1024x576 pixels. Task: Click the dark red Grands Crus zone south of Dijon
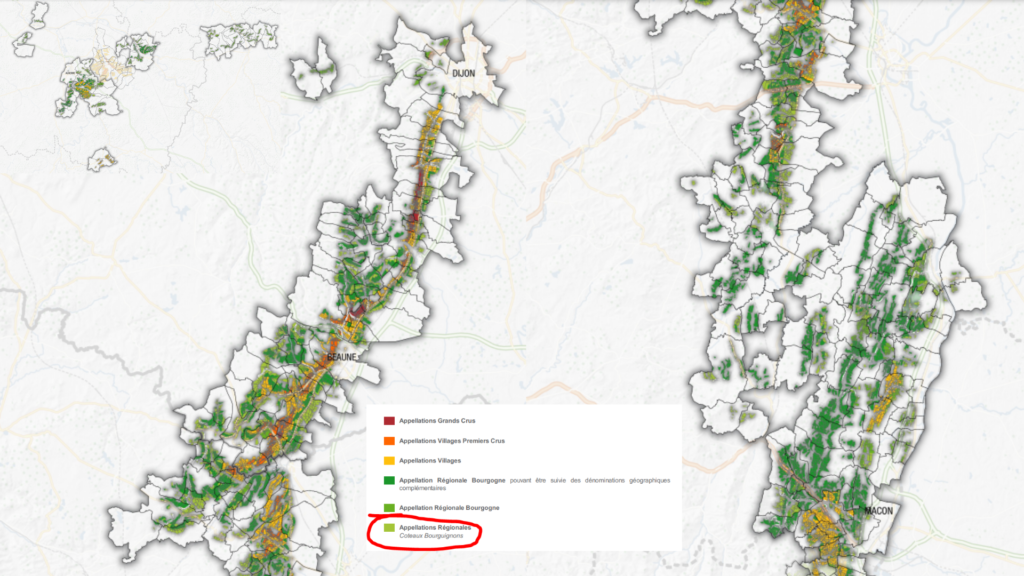click(x=414, y=217)
